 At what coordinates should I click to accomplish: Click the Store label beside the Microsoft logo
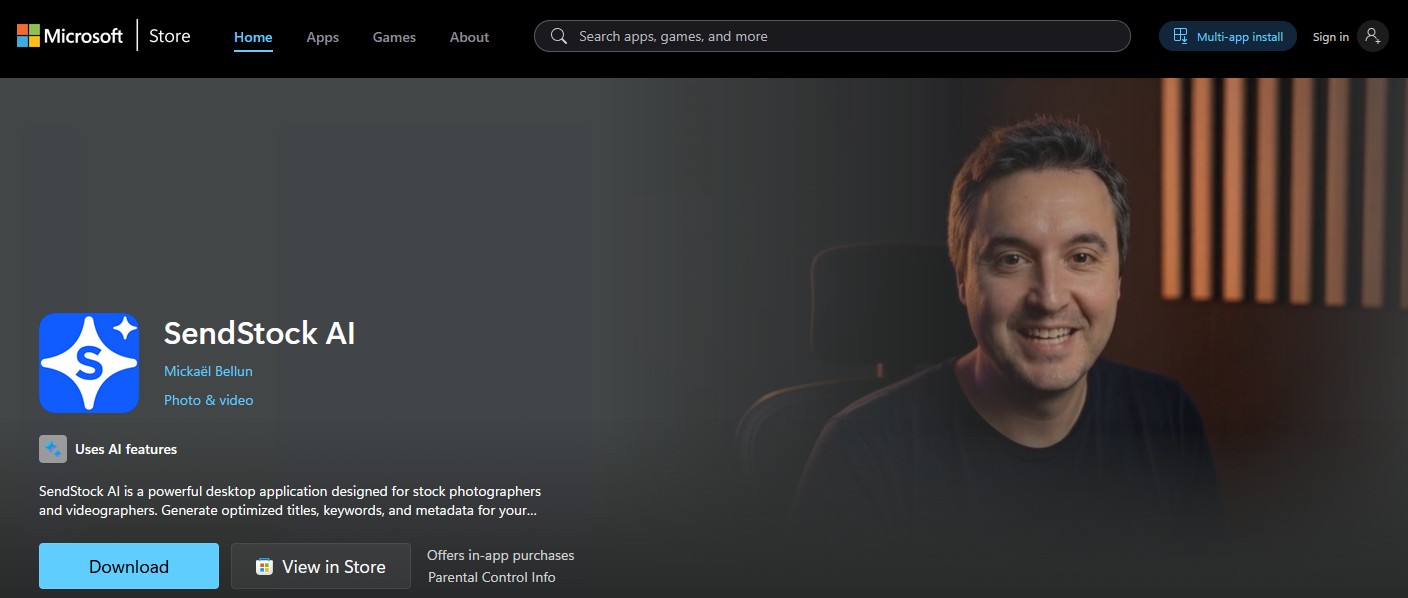click(168, 35)
